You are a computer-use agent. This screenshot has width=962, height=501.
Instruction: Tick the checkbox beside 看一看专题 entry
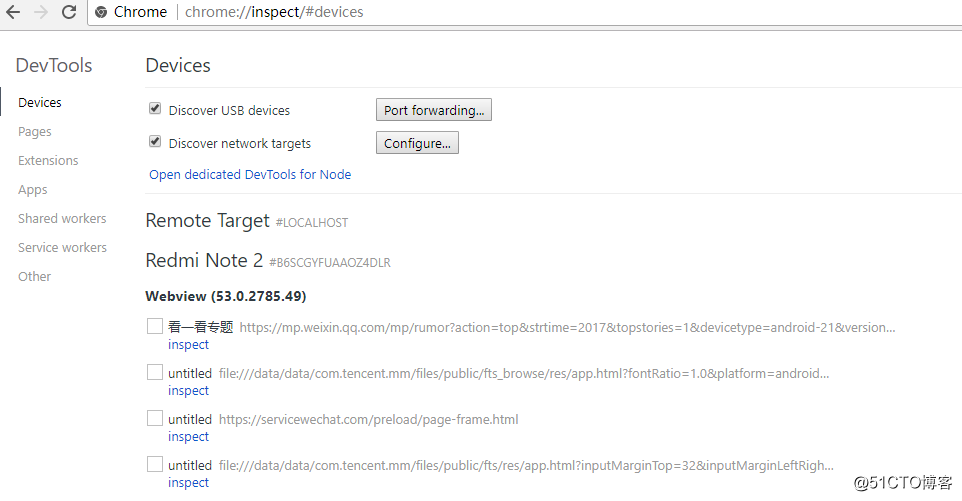[155, 326]
